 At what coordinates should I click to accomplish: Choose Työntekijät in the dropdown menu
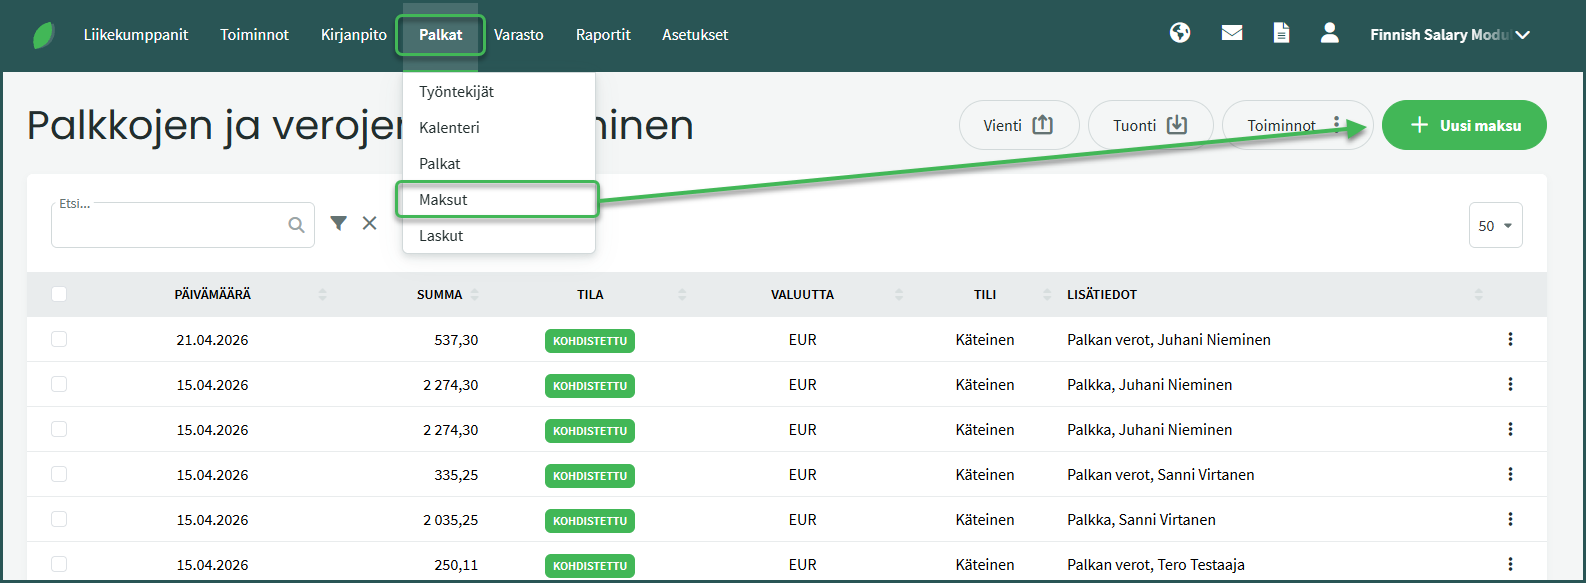(x=456, y=92)
